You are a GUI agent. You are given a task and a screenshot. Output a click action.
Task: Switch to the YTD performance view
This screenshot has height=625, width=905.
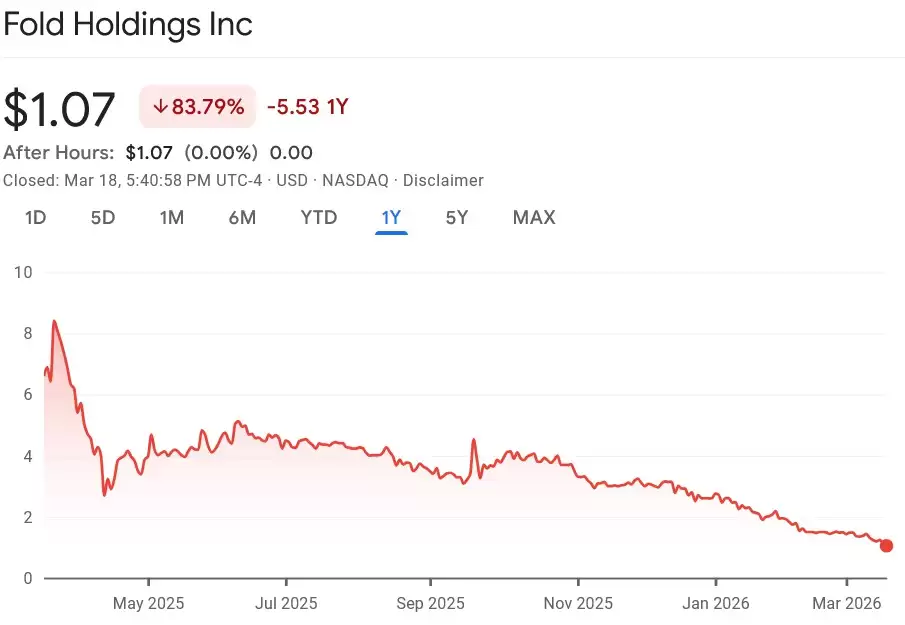click(x=318, y=217)
